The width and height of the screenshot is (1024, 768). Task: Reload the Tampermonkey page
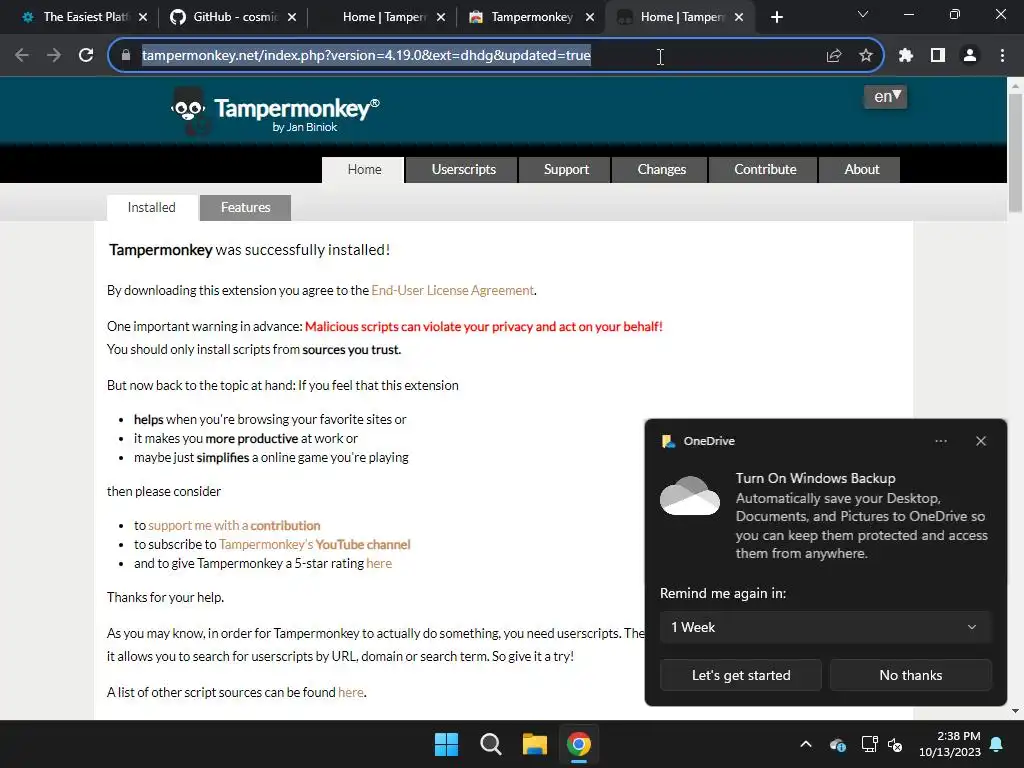tap(86, 56)
